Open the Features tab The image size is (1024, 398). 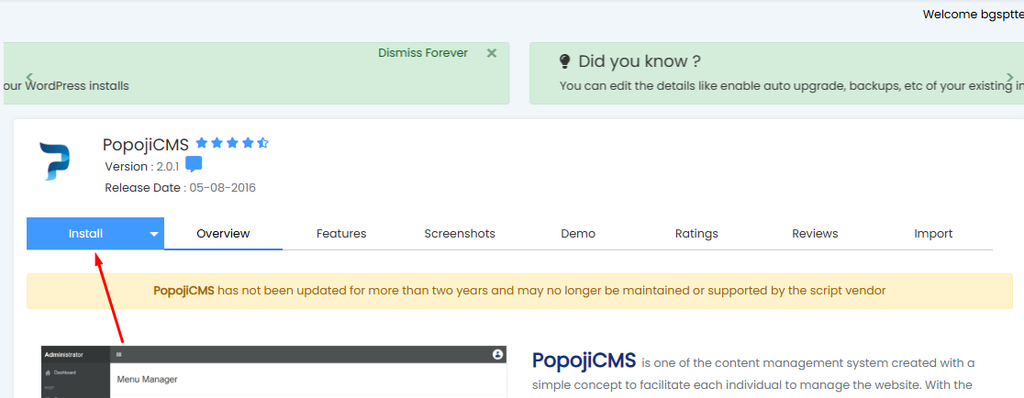(341, 233)
